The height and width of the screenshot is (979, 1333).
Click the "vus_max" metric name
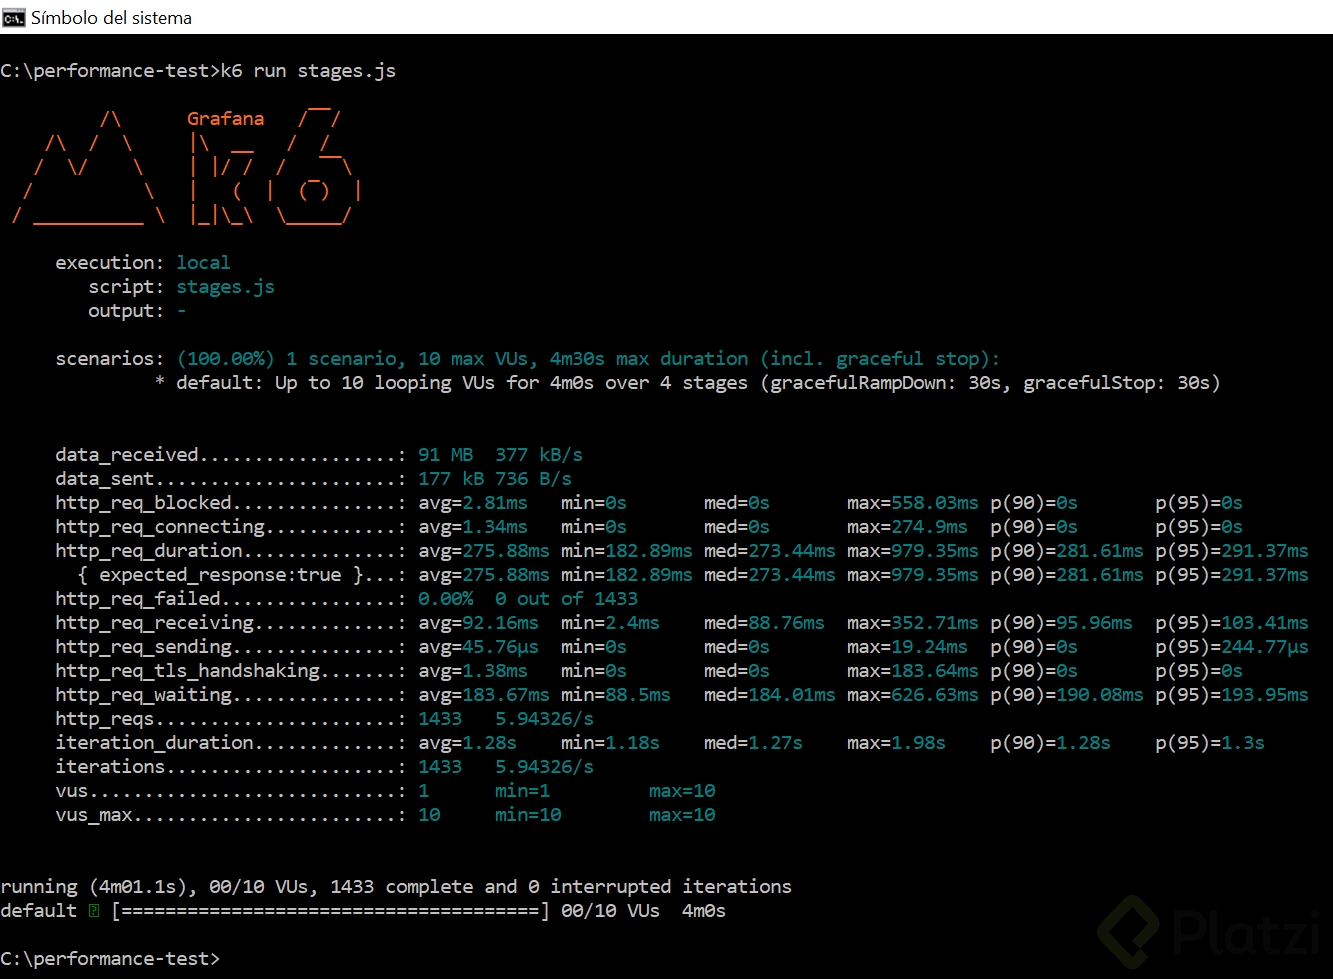tap(94, 815)
